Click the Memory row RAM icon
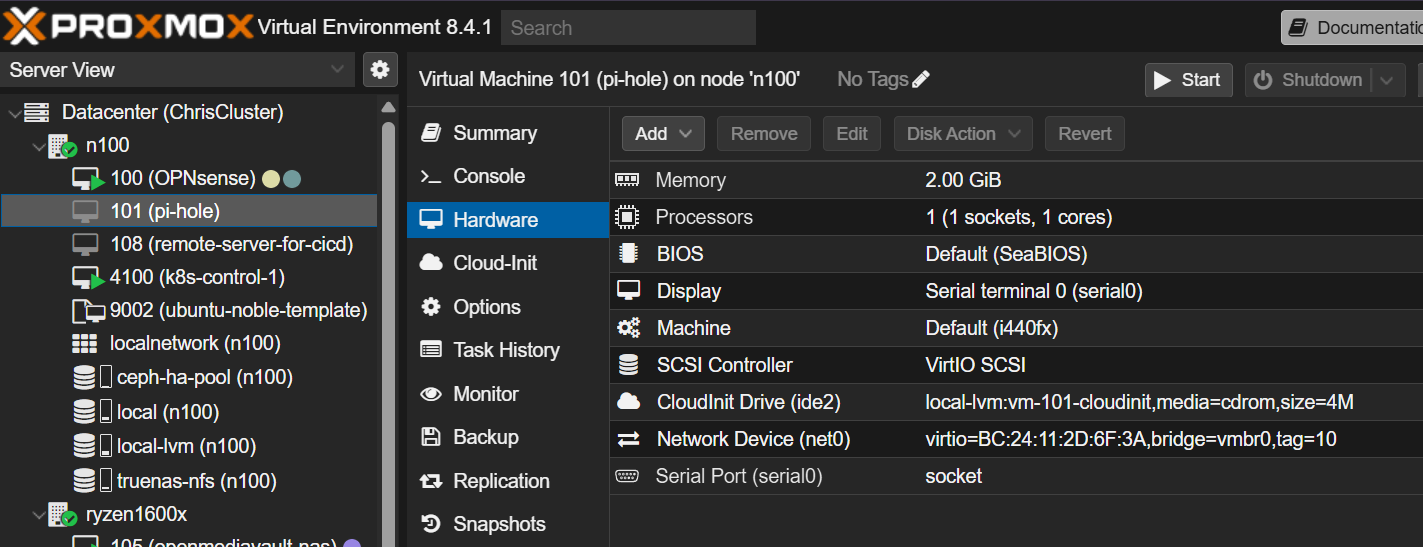Screen dimensions: 1423x547 pyautogui.click(x=627, y=180)
